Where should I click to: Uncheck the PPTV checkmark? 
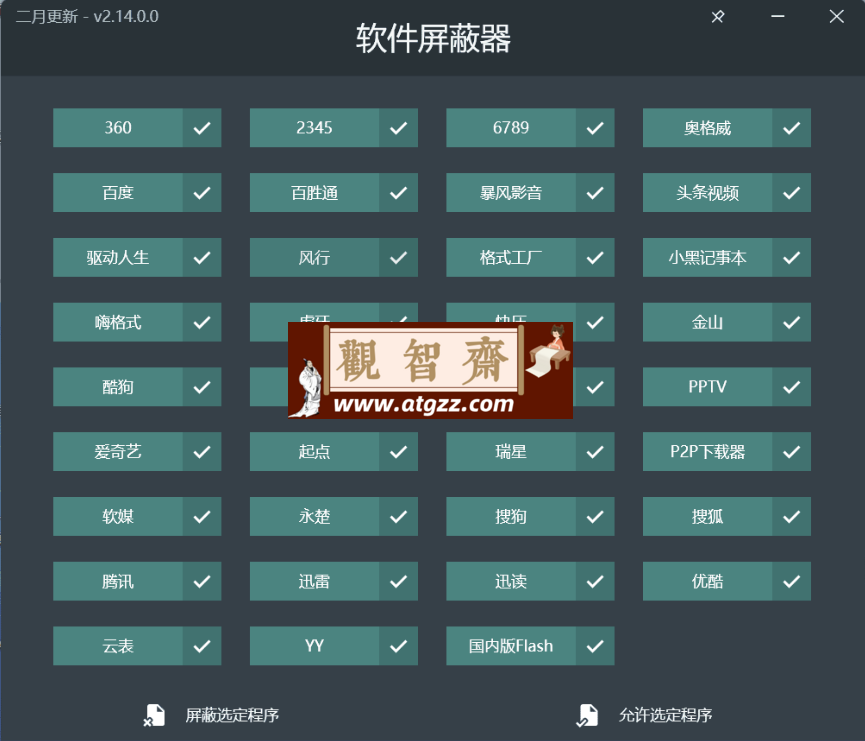pos(791,387)
